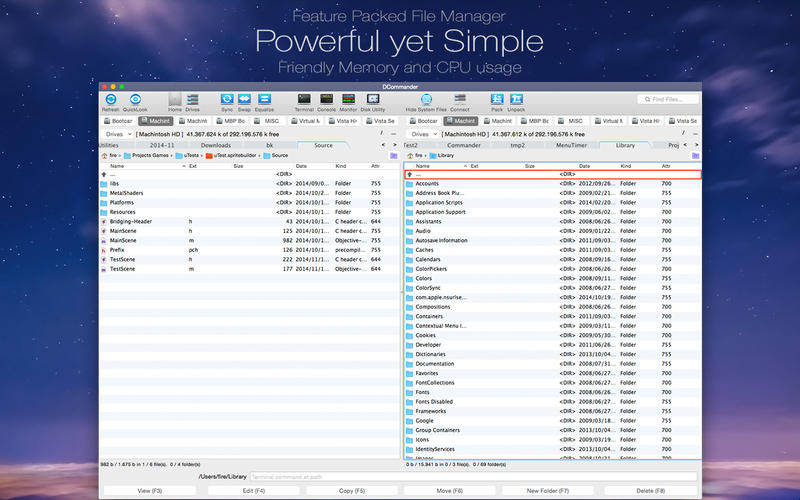Open the Terminal toolbar icon
Image resolution: width=800 pixels, height=500 pixels.
304,99
